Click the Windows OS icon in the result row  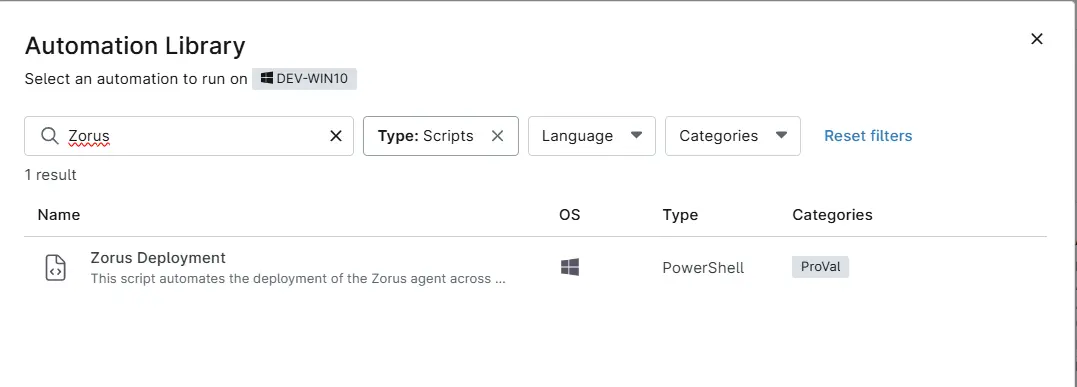coord(569,267)
